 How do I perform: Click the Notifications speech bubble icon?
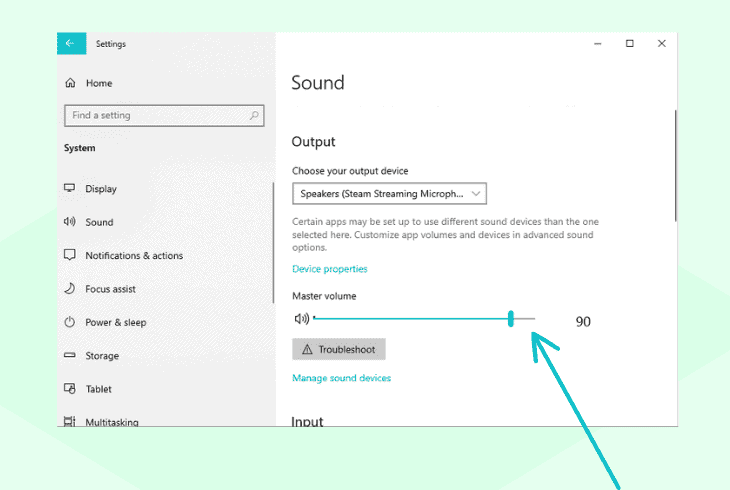click(x=69, y=255)
